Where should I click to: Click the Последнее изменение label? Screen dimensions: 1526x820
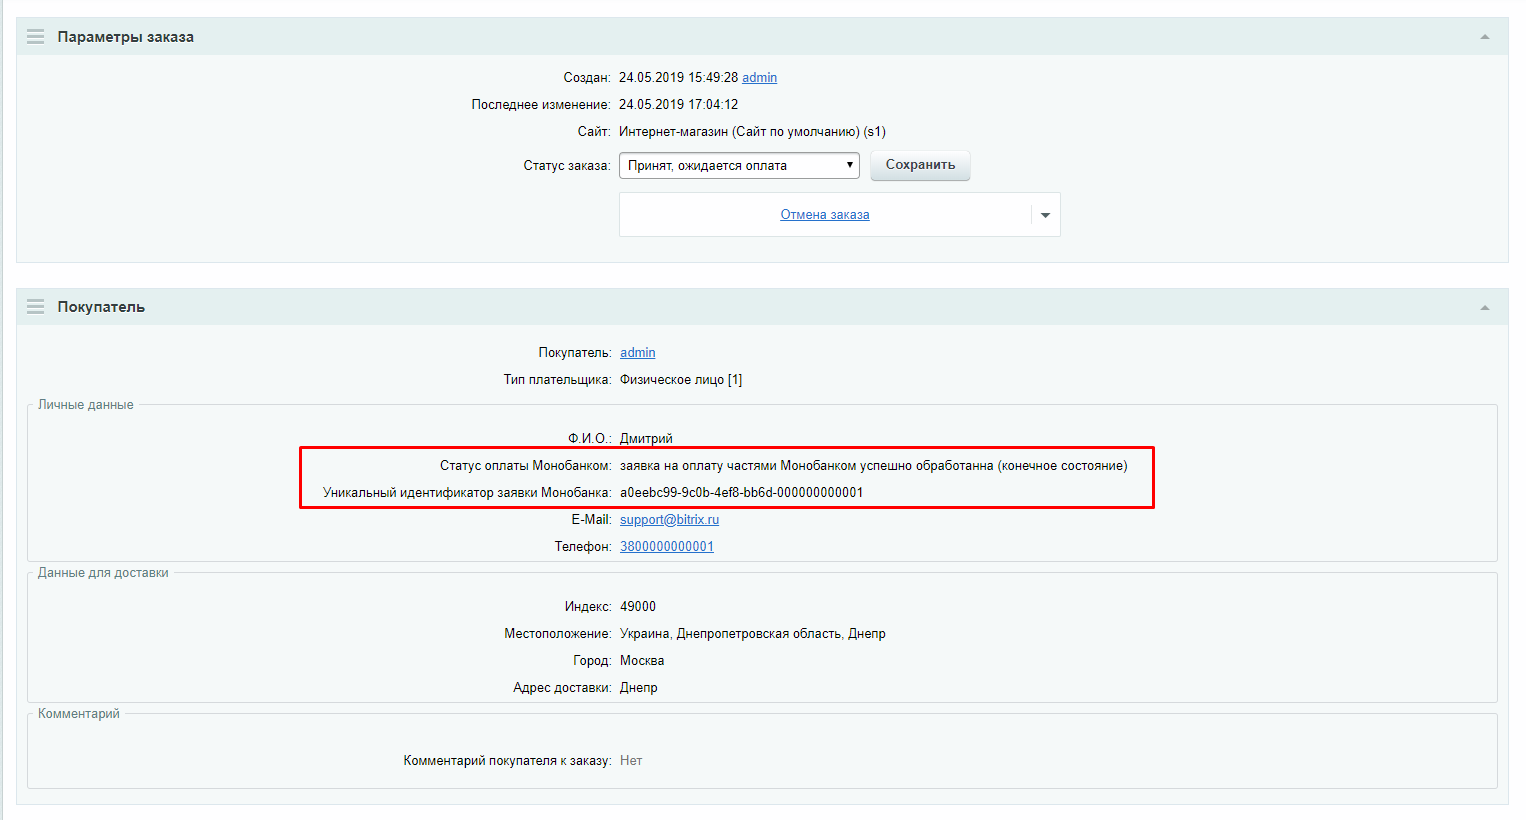541,105
